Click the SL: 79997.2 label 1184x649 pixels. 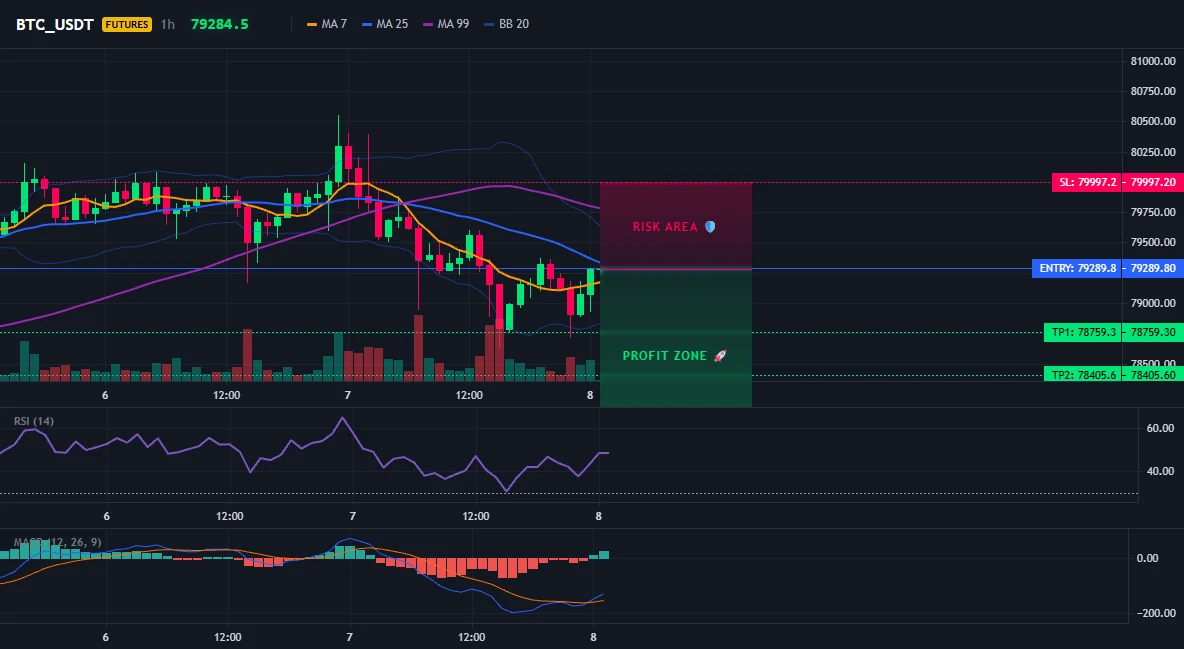pos(1087,182)
